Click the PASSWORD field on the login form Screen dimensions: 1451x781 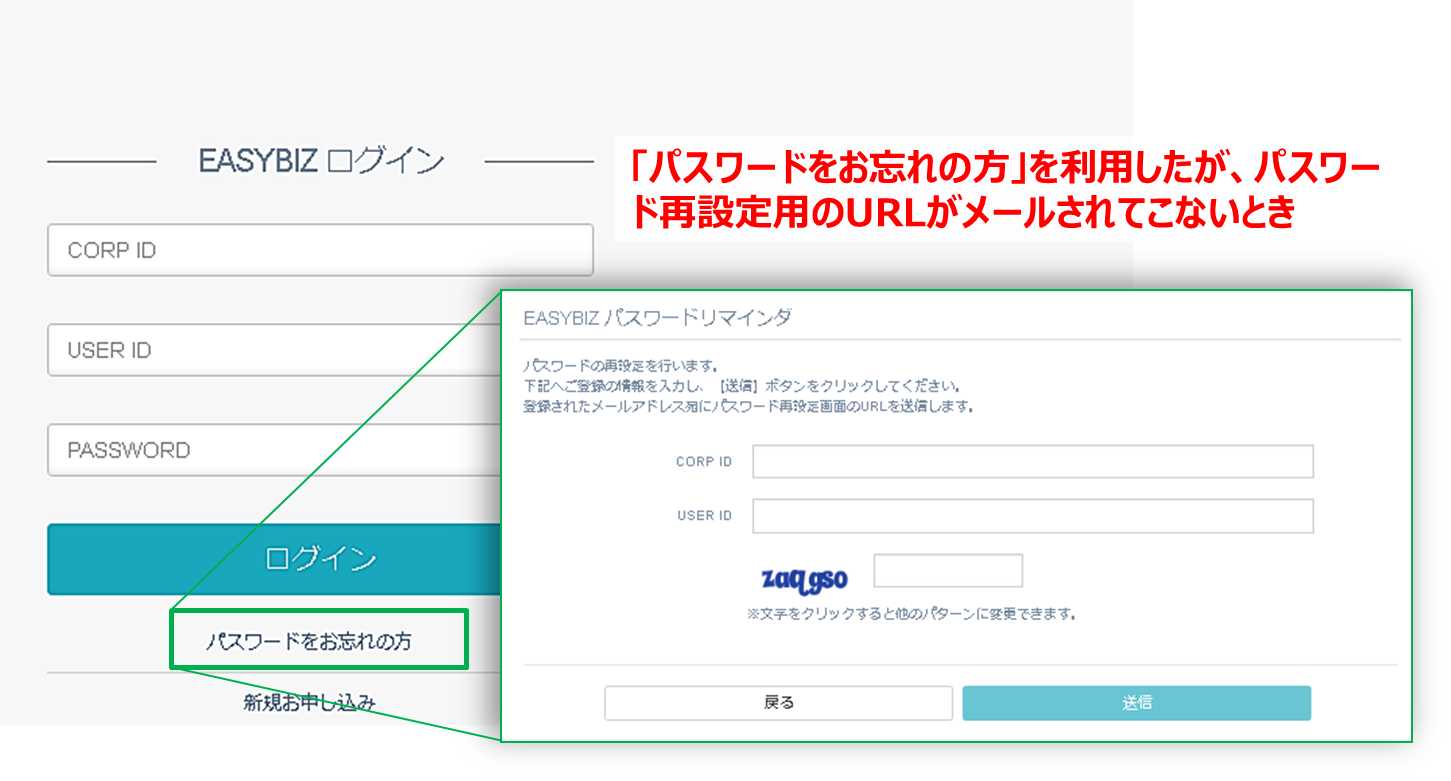[320, 450]
